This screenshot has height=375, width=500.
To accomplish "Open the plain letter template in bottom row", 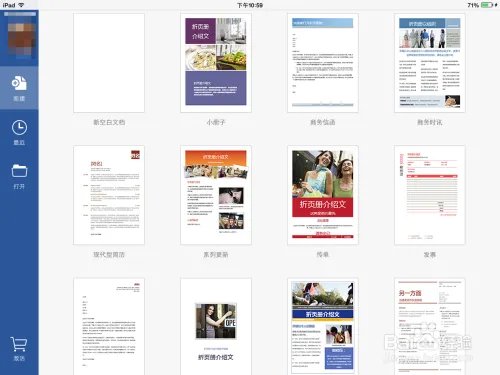I will point(109,326).
